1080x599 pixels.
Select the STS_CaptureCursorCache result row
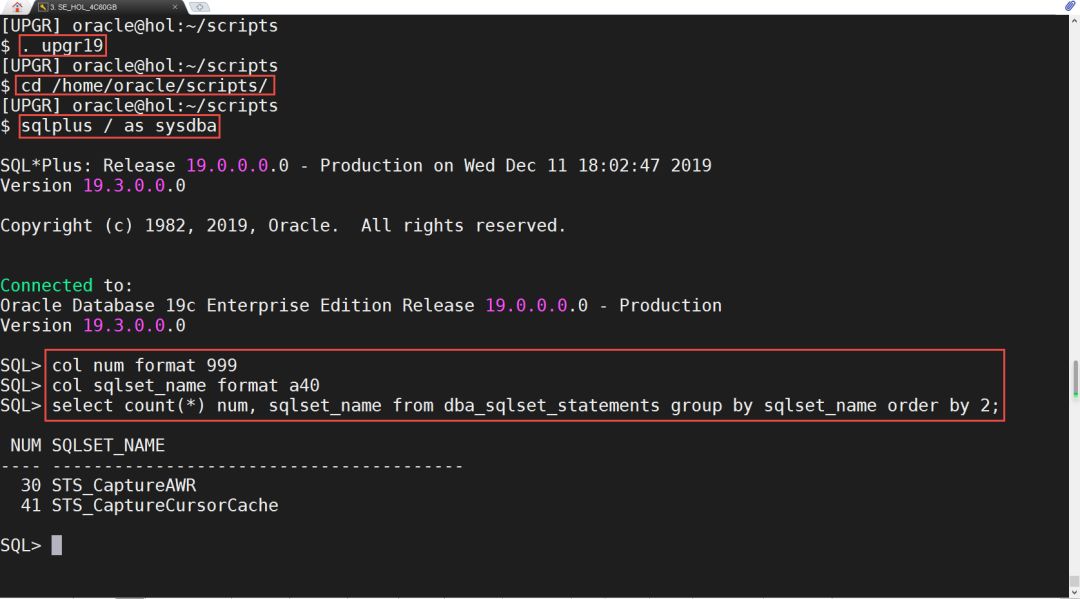165,506
